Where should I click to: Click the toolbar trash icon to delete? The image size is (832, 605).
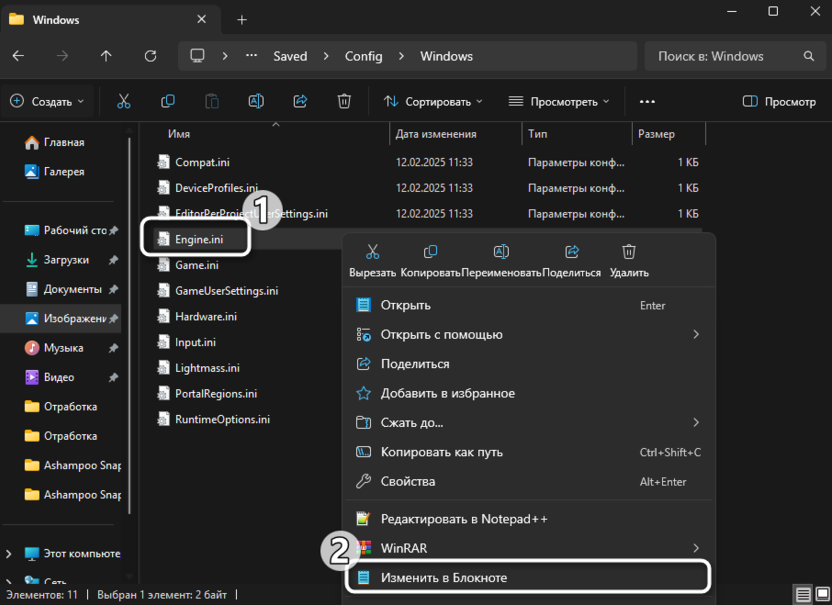344,101
